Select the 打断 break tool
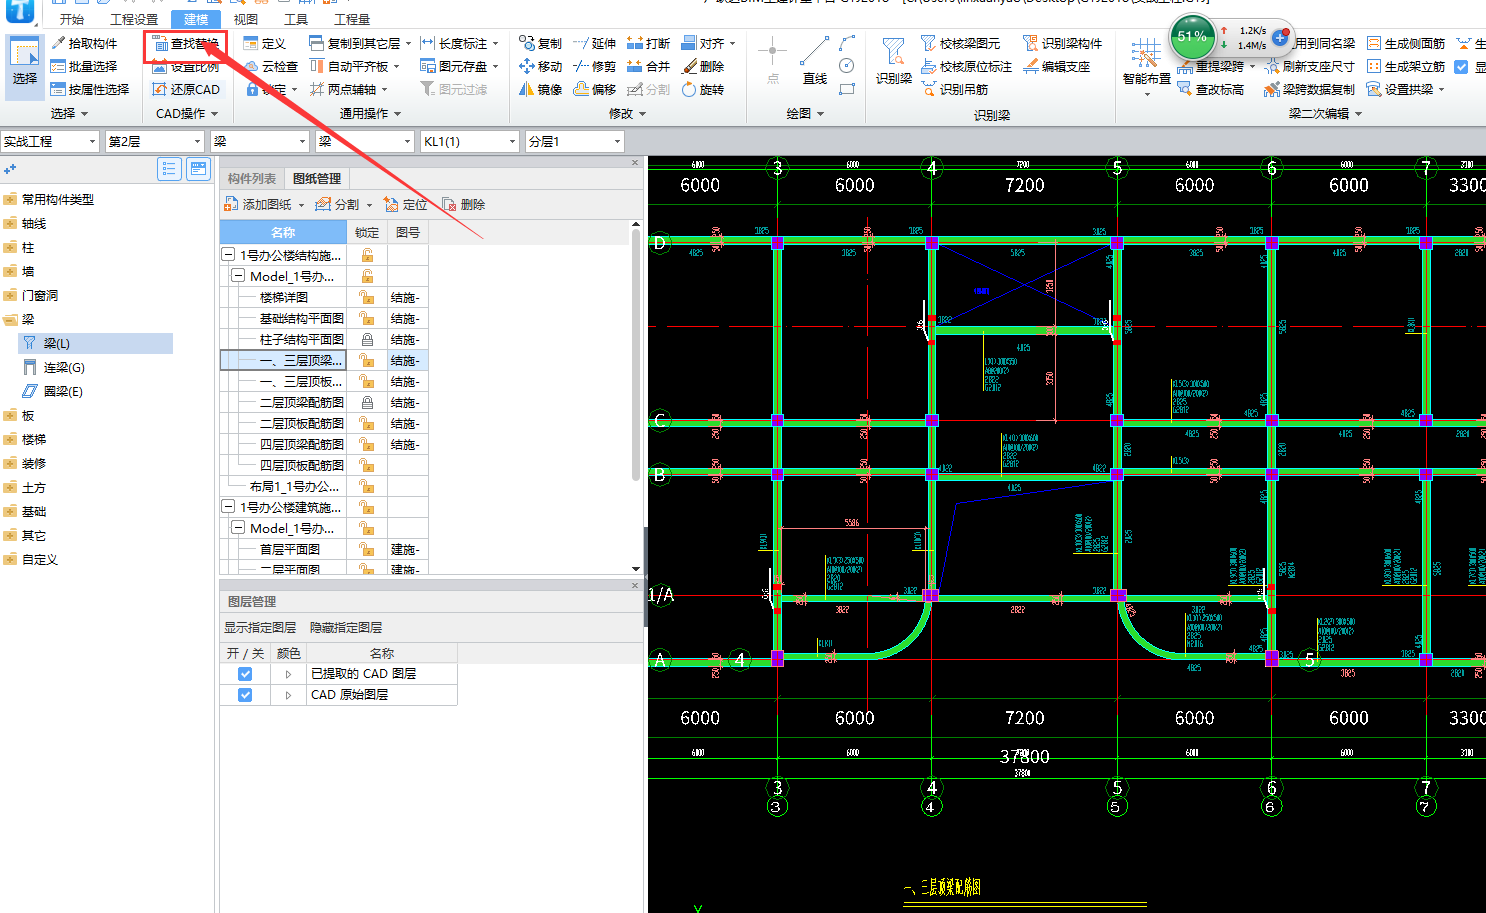This screenshot has height=913, width=1486. pyautogui.click(x=649, y=43)
